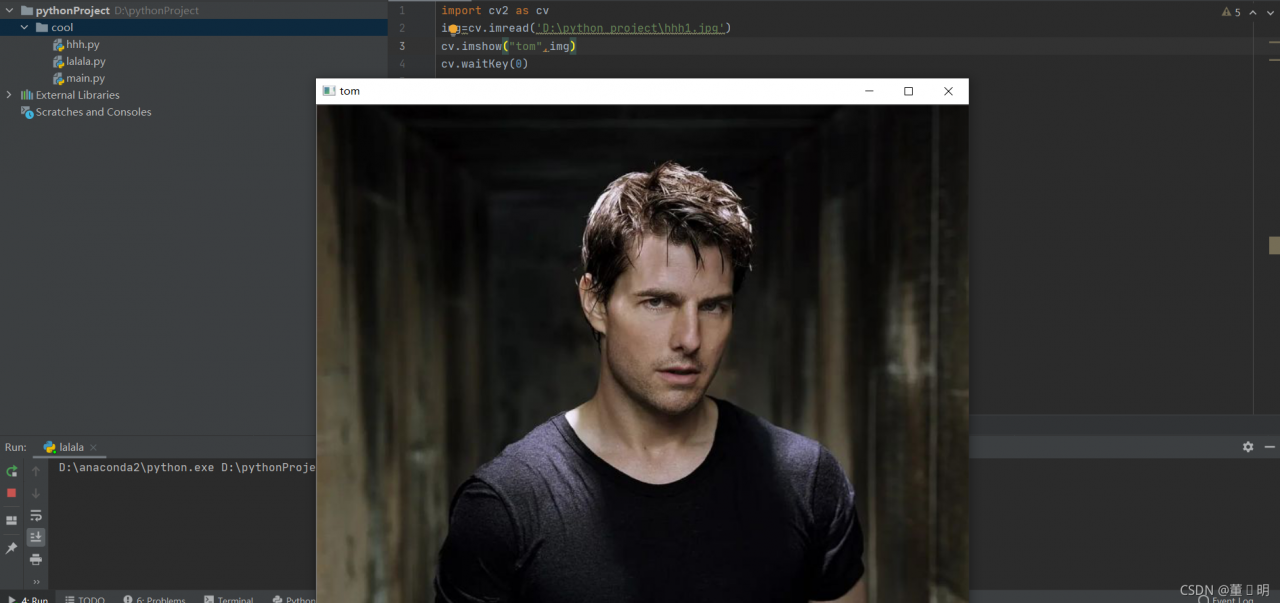Toggle scroll to end of console output
This screenshot has height=603, width=1280.
point(36,537)
